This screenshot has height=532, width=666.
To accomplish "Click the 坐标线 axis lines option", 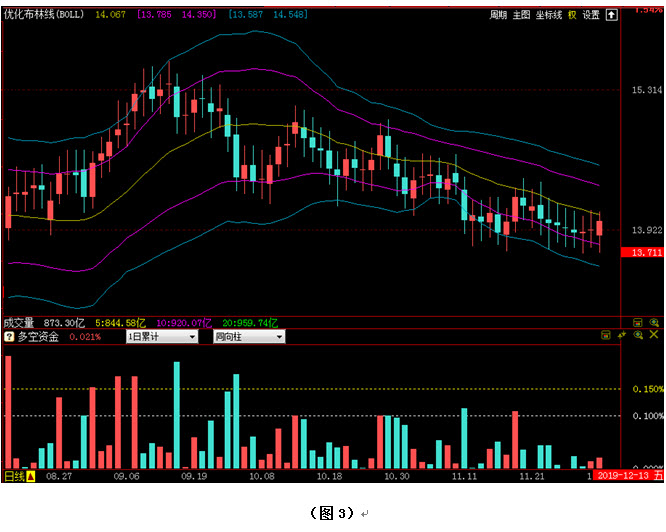I will click(x=549, y=15).
